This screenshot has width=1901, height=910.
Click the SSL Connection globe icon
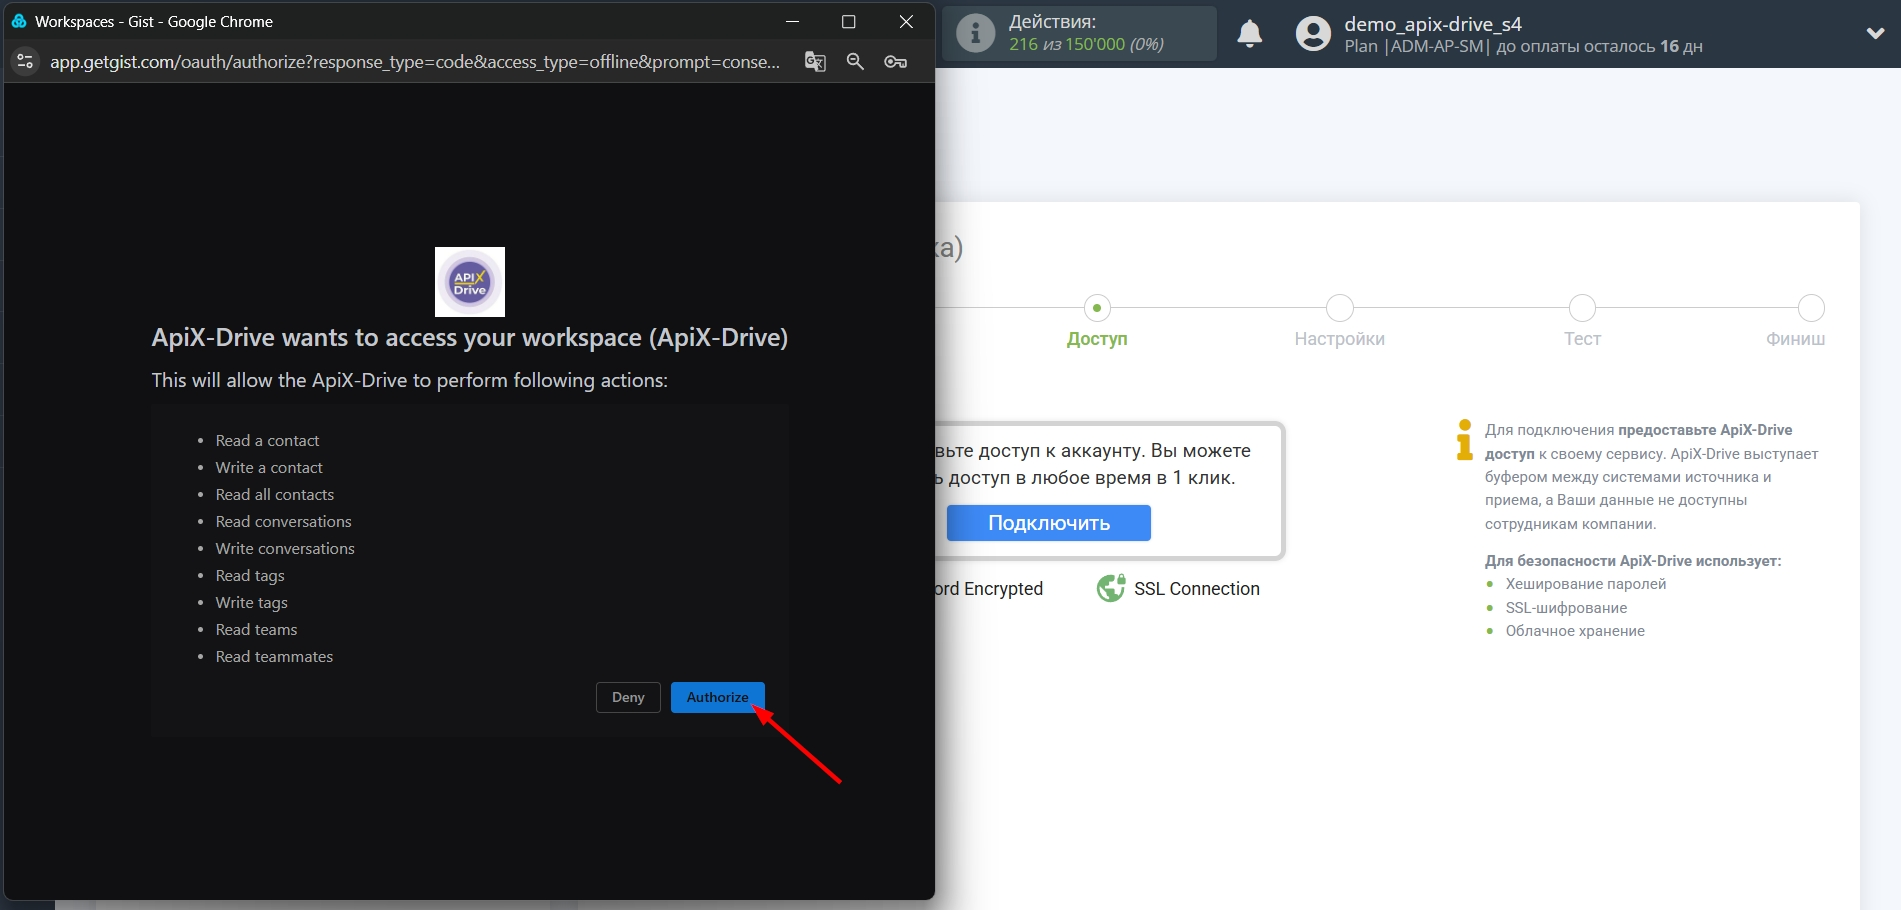[1110, 589]
